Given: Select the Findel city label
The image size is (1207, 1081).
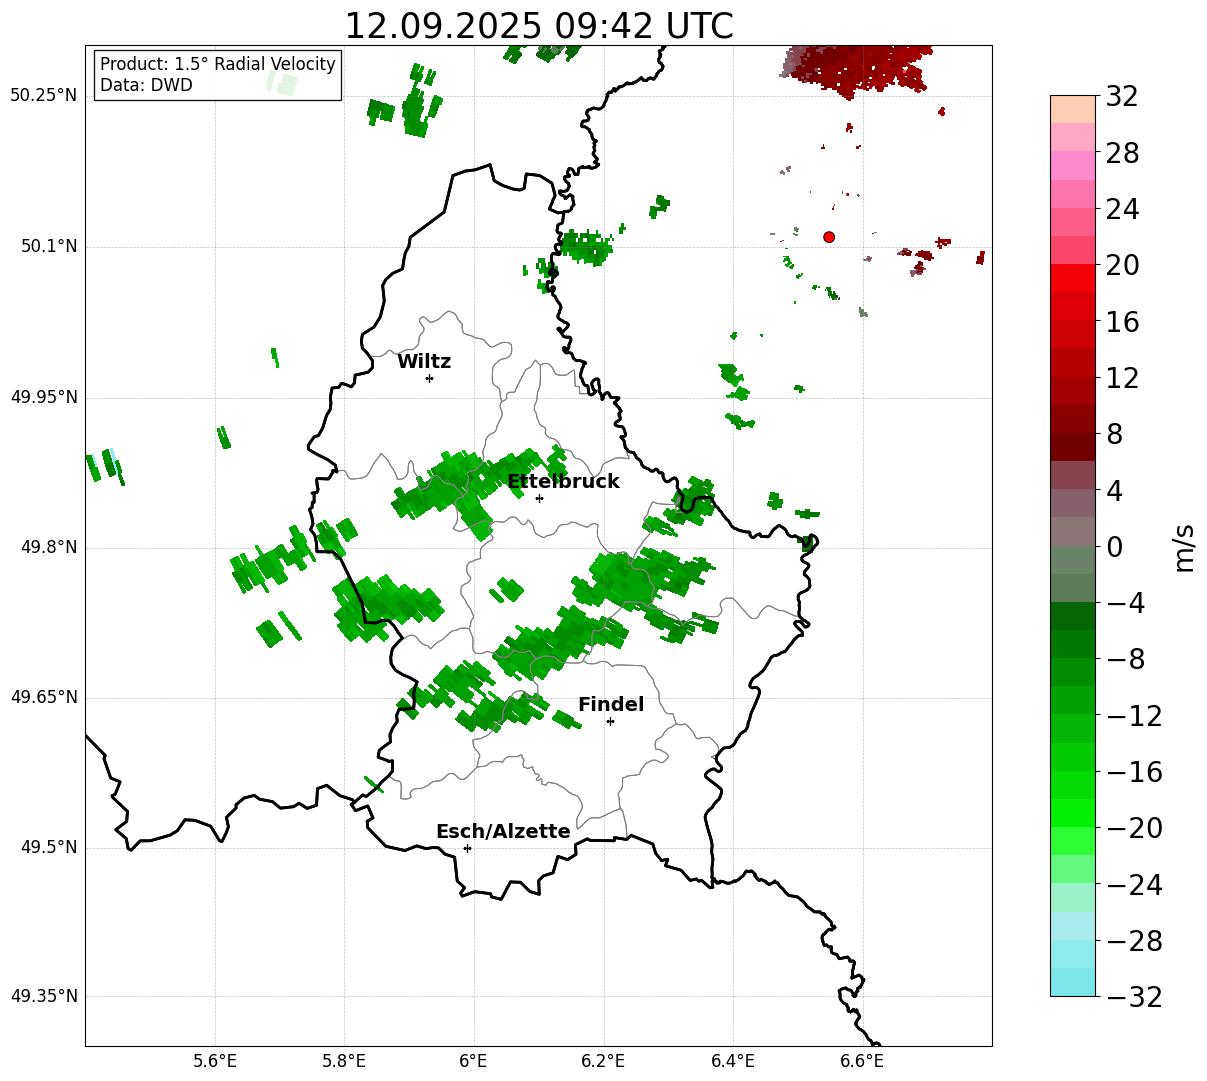Looking at the screenshot, I should pyautogui.click(x=611, y=705).
